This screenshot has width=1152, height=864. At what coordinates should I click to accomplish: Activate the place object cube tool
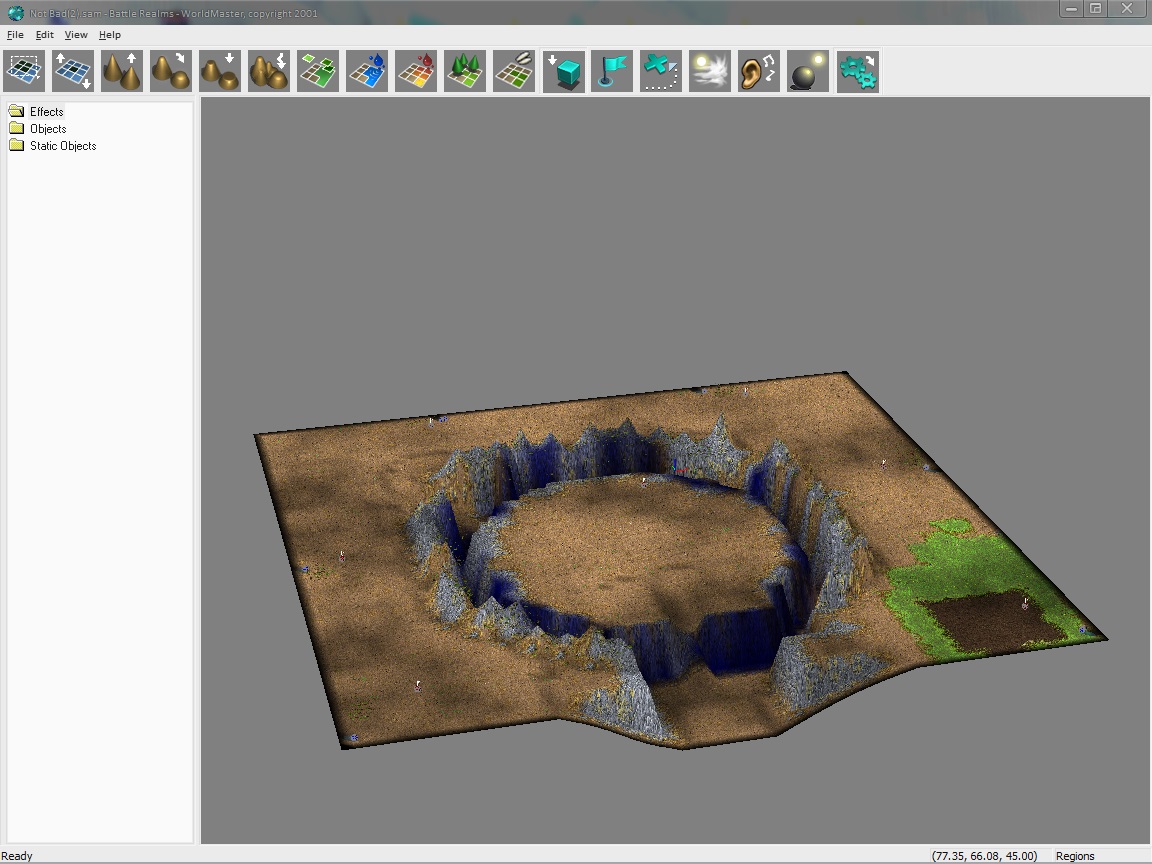point(564,71)
